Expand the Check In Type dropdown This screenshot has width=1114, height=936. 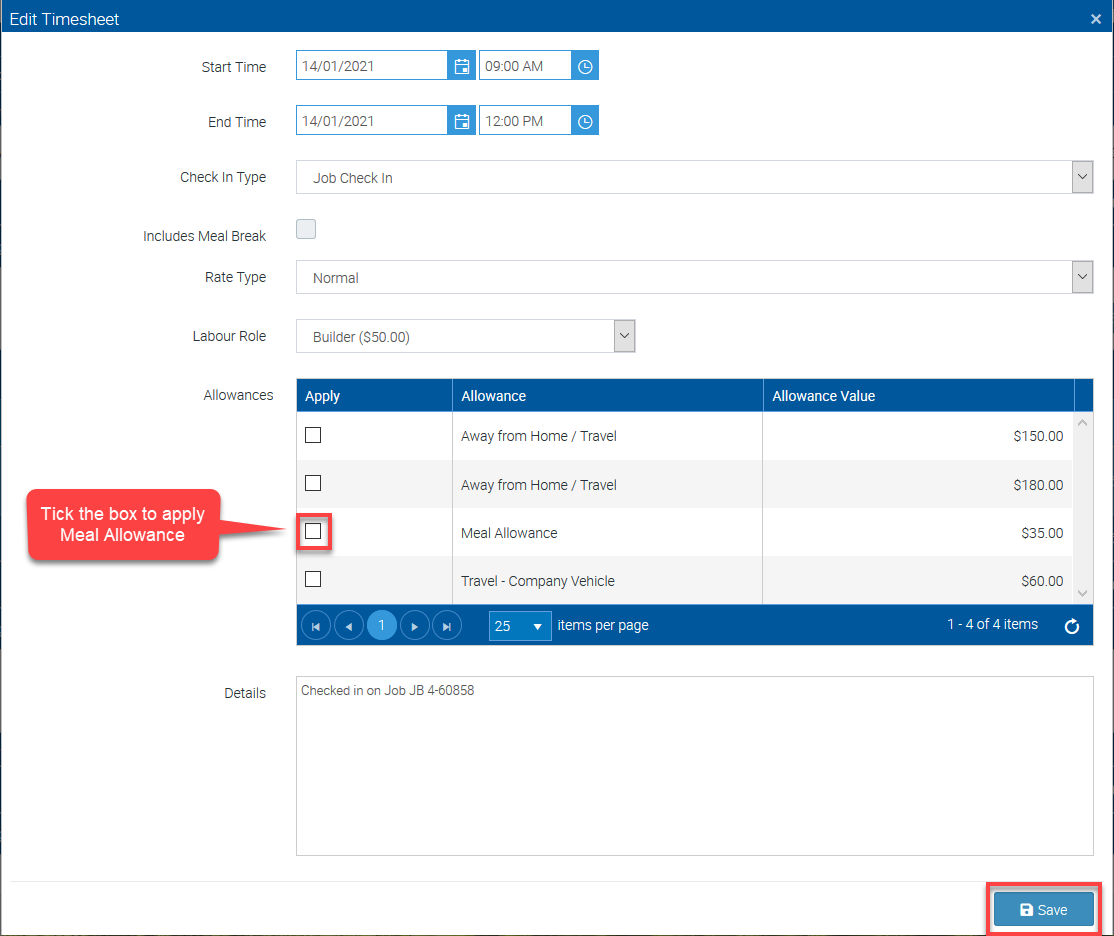tap(1082, 177)
